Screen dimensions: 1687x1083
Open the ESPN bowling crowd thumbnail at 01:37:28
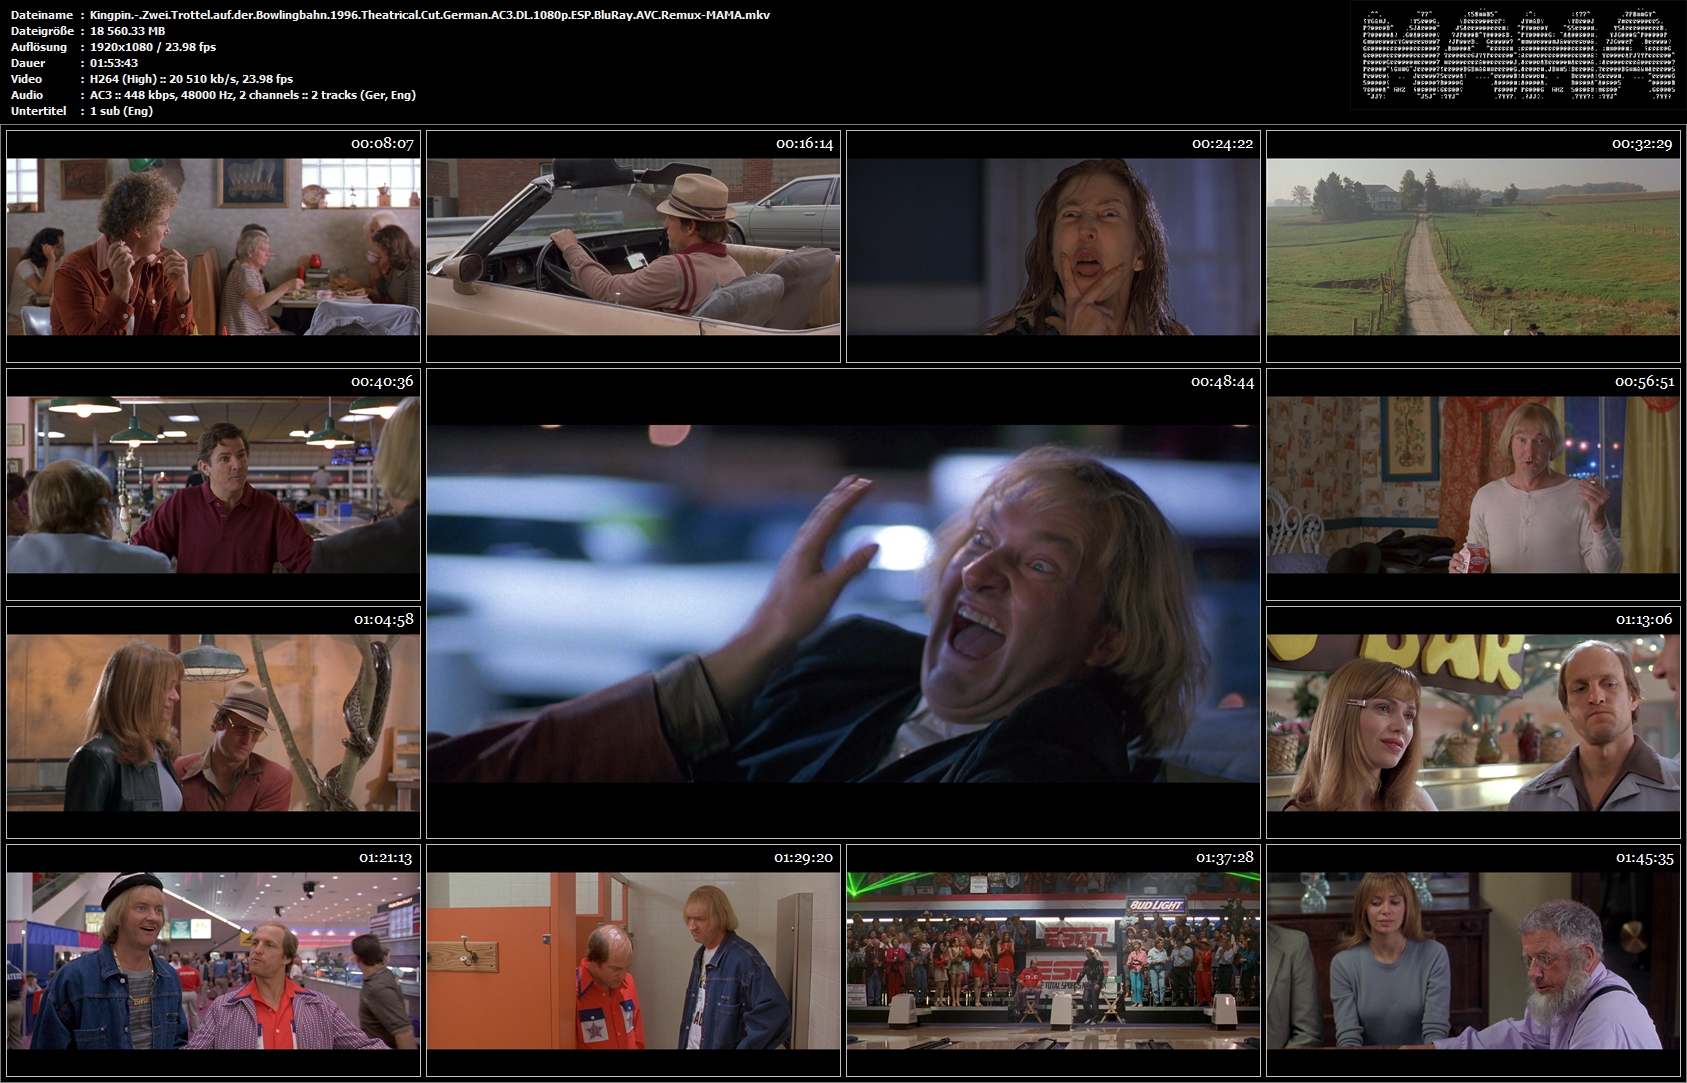[1053, 960]
